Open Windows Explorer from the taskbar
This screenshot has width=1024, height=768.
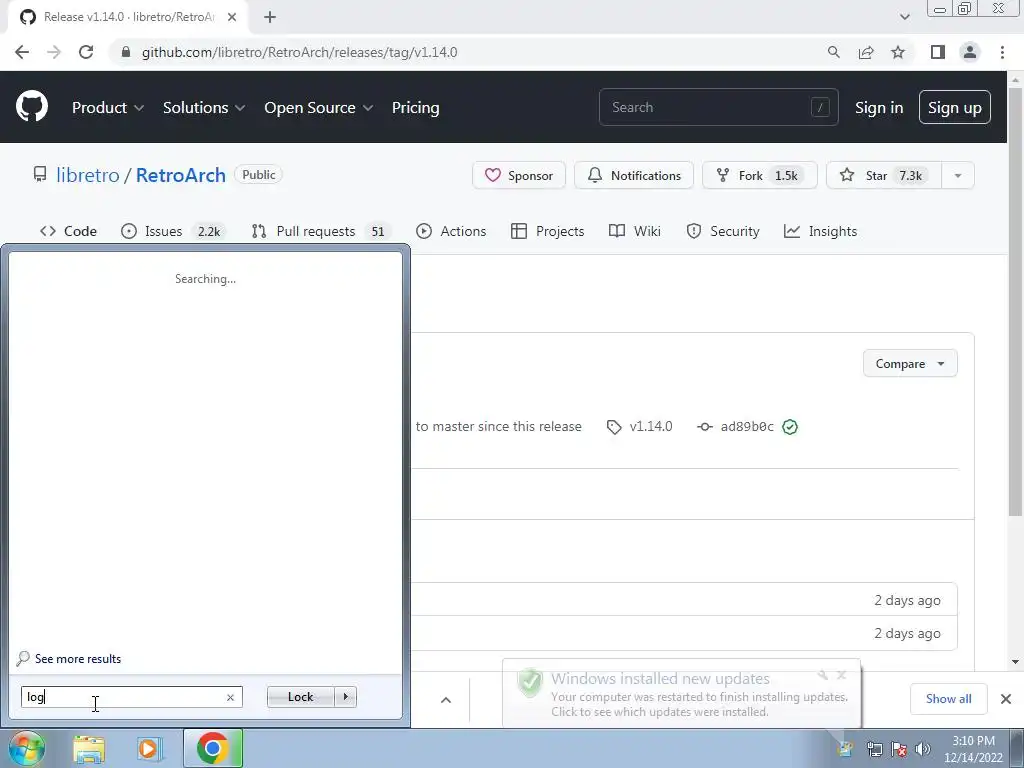pyautogui.click(x=89, y=748)
